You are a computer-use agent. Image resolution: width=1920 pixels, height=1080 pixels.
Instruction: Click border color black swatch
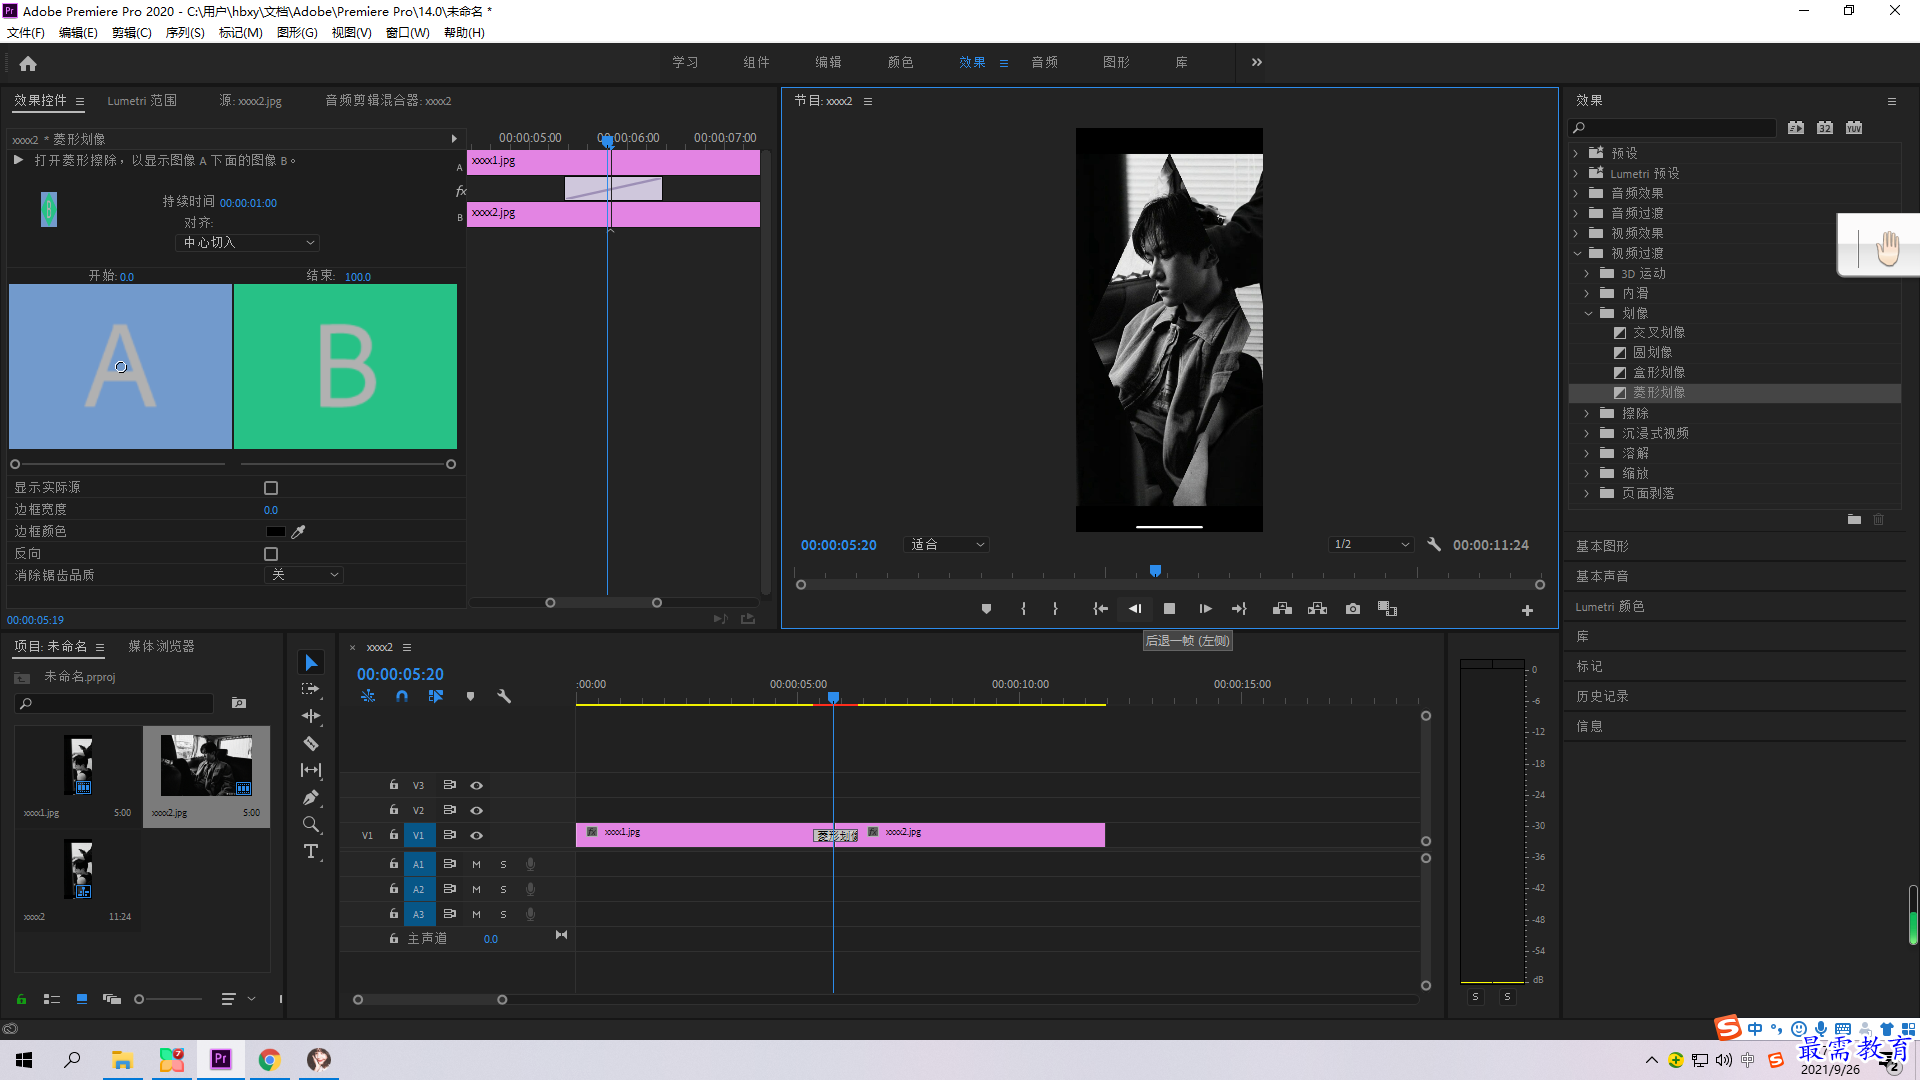tap(275, 532)
